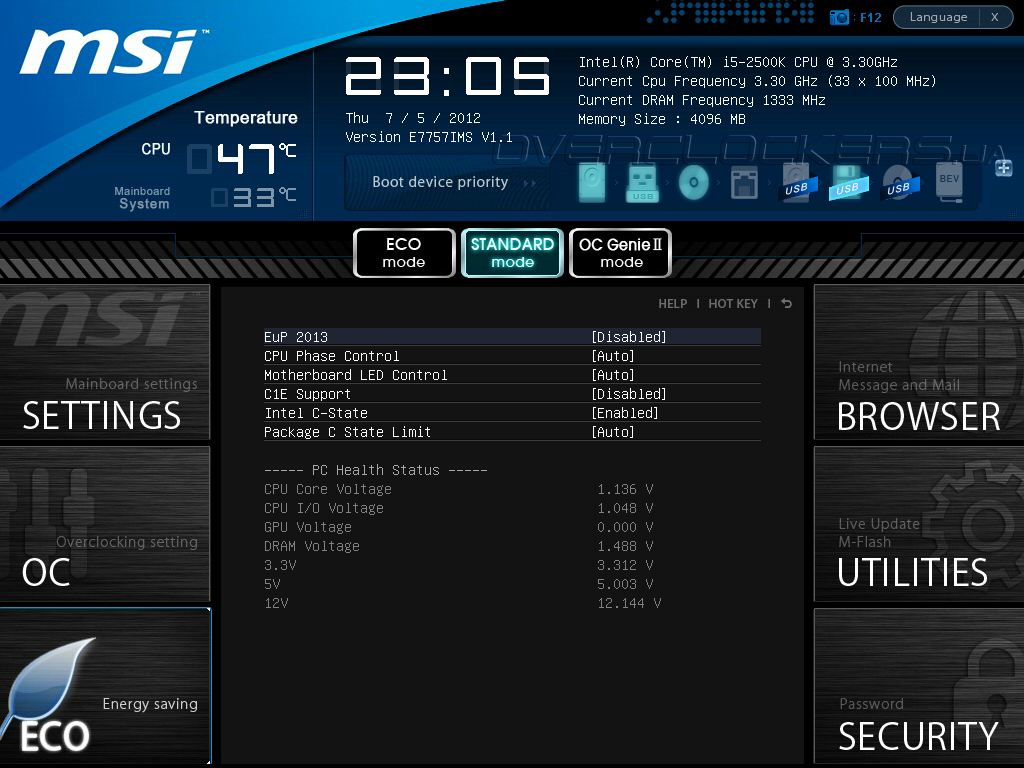Select the USB floppy boot device icon
Screen dimensions: 1024x768
tap(848, 182)
